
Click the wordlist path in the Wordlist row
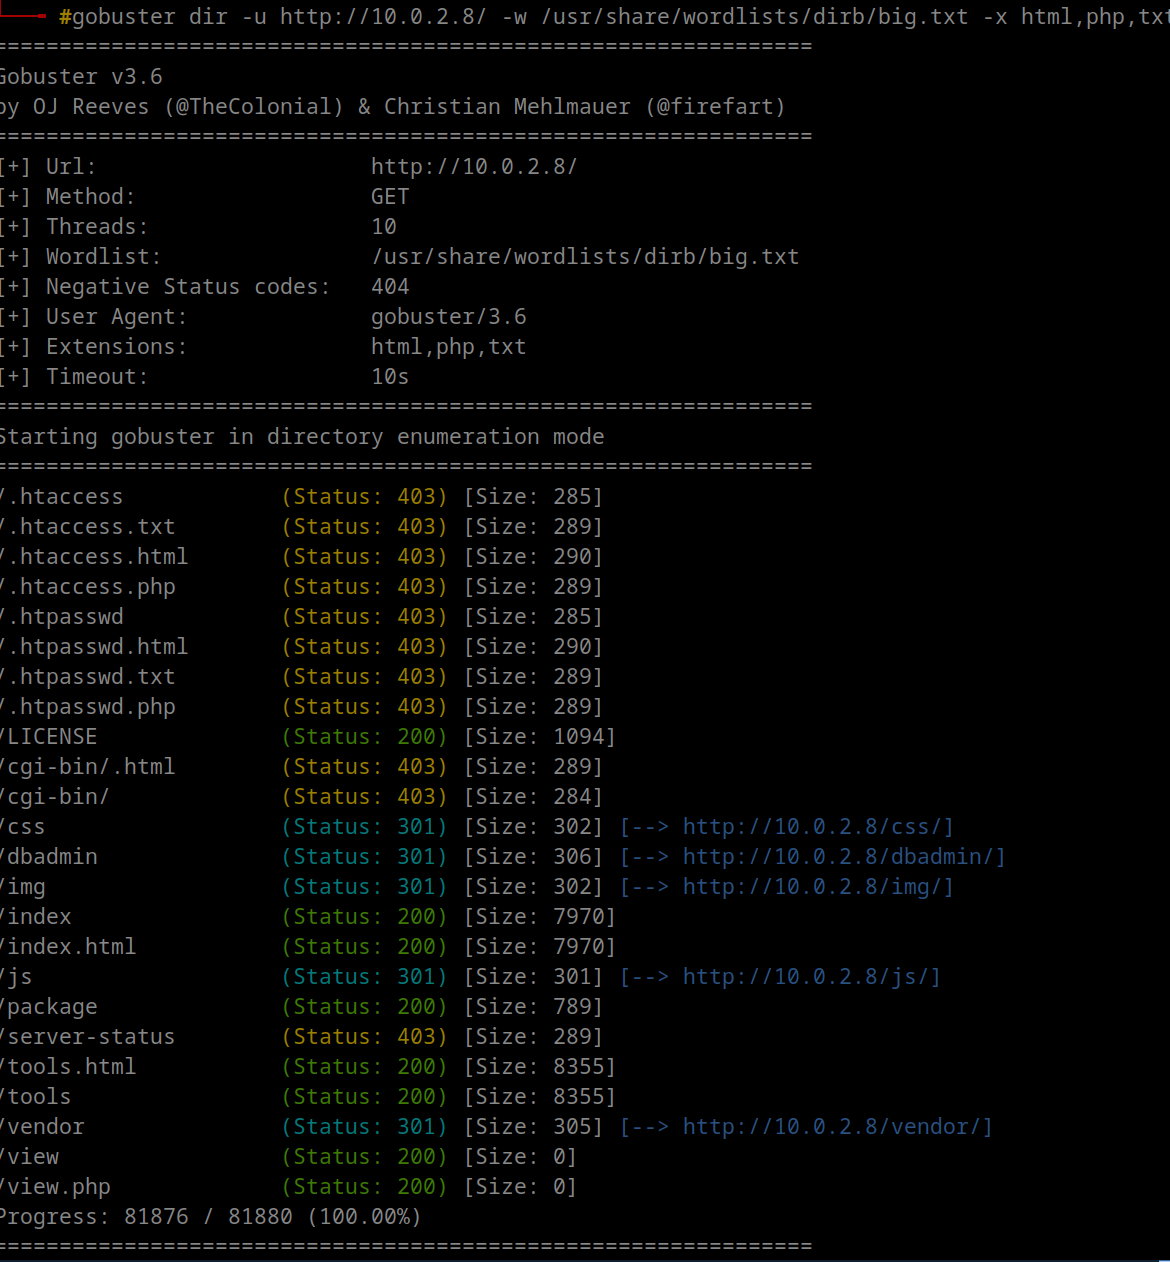pyautogui.click(x=585, y=257)
